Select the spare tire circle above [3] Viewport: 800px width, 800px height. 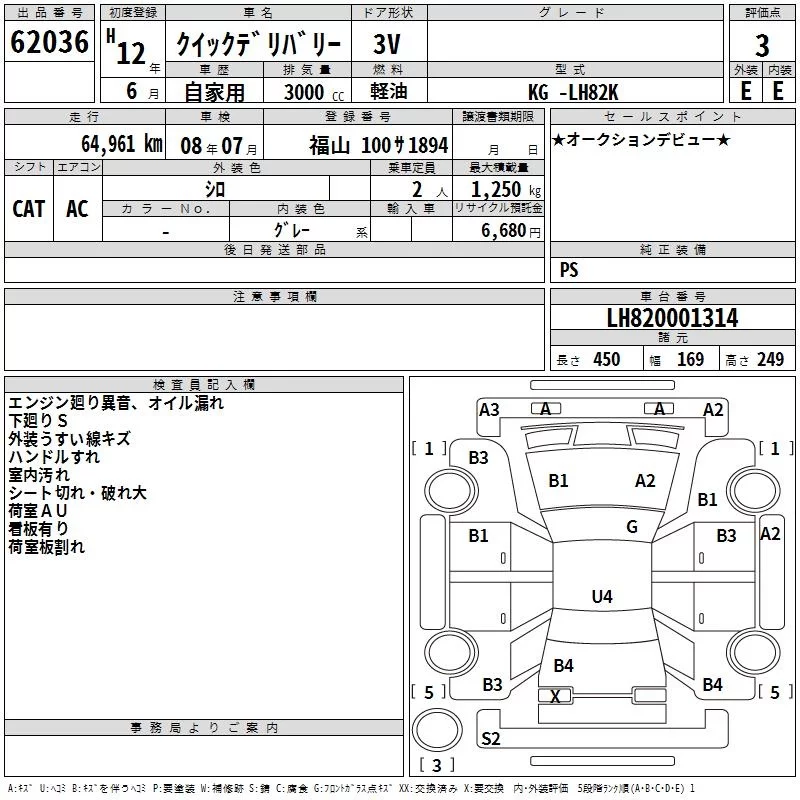(x=437, y=730)
